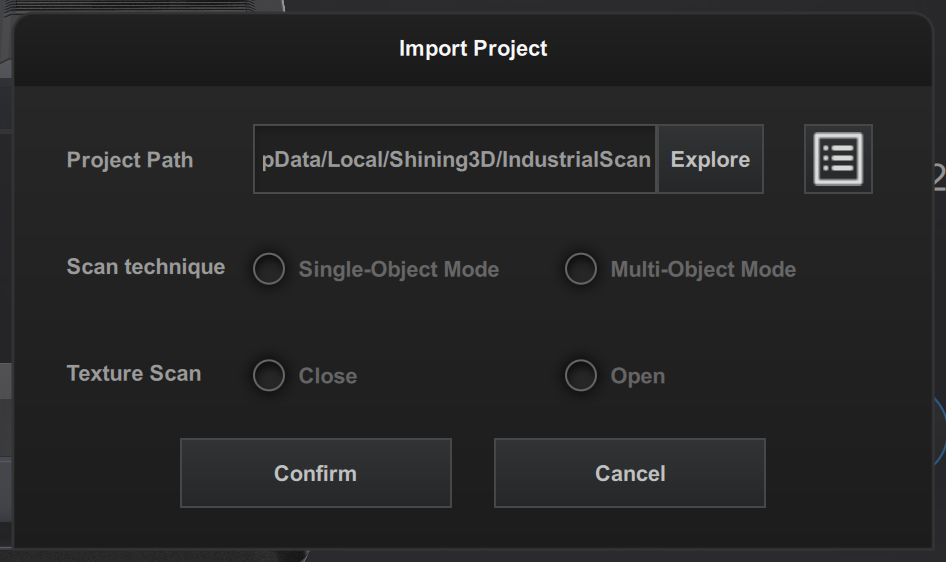The width and height of the screenshot is (946, 562).
Task: Click the Single-Object Mode label text
Action: tap(398, 270)
